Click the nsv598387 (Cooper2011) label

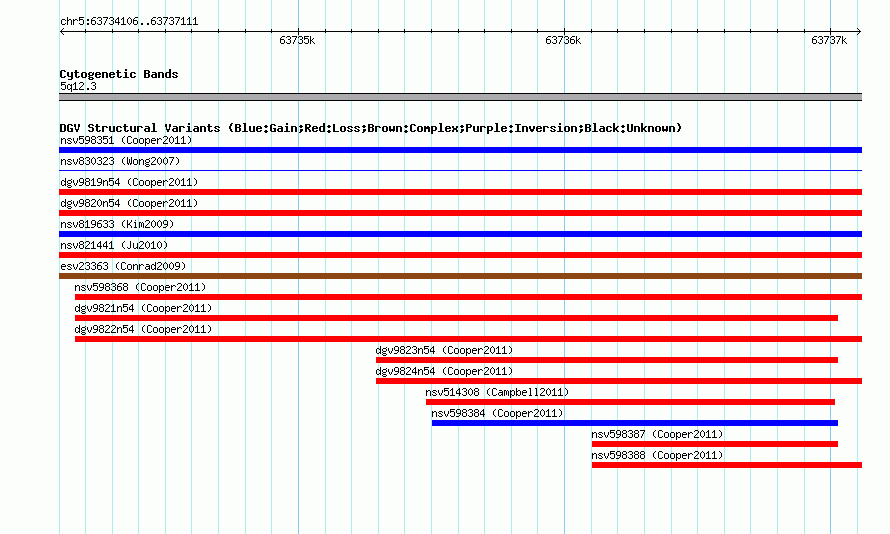coord(657,434)
